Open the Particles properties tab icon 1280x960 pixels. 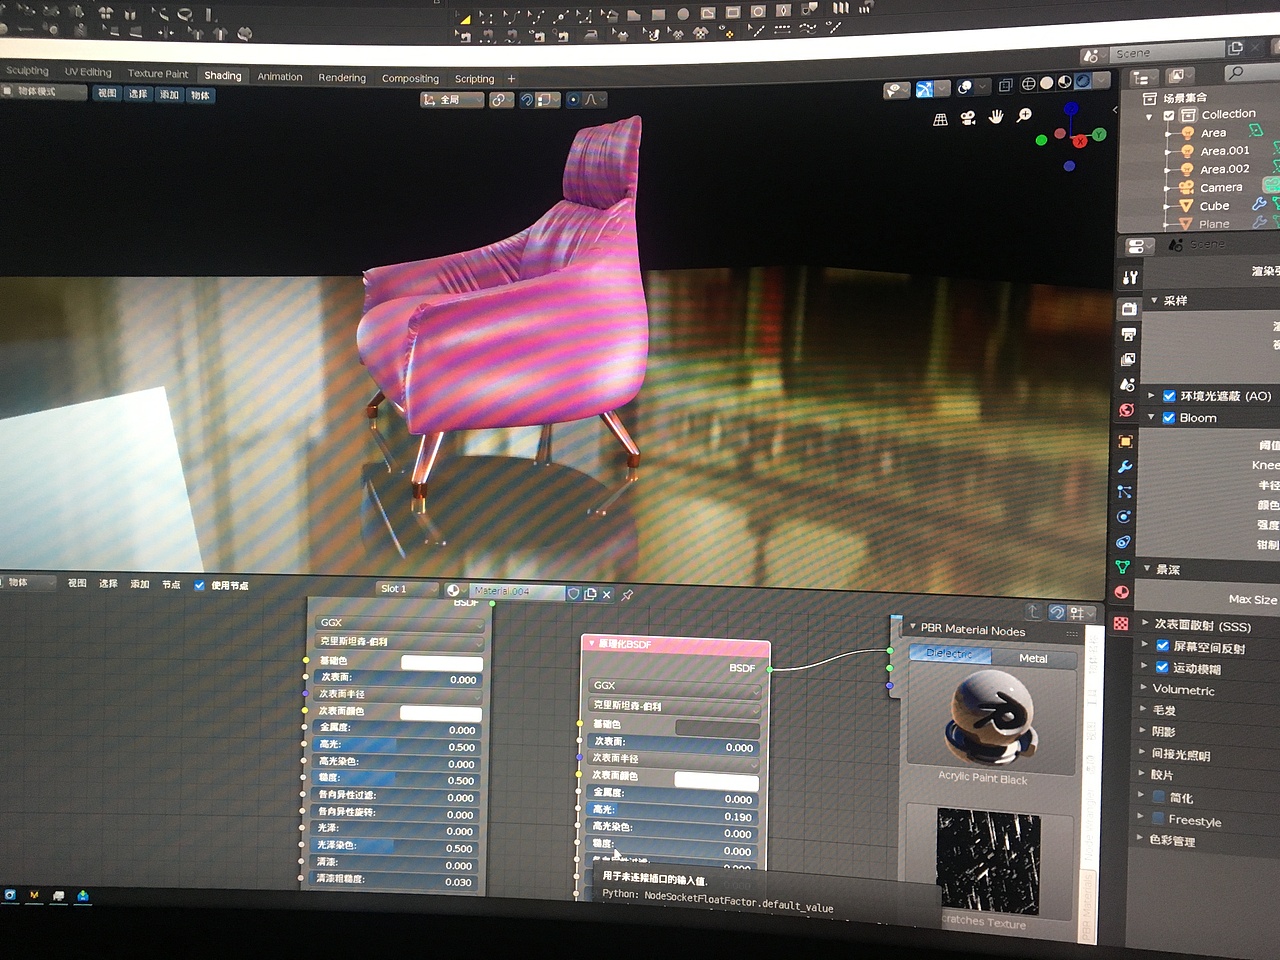[1124, 491]
